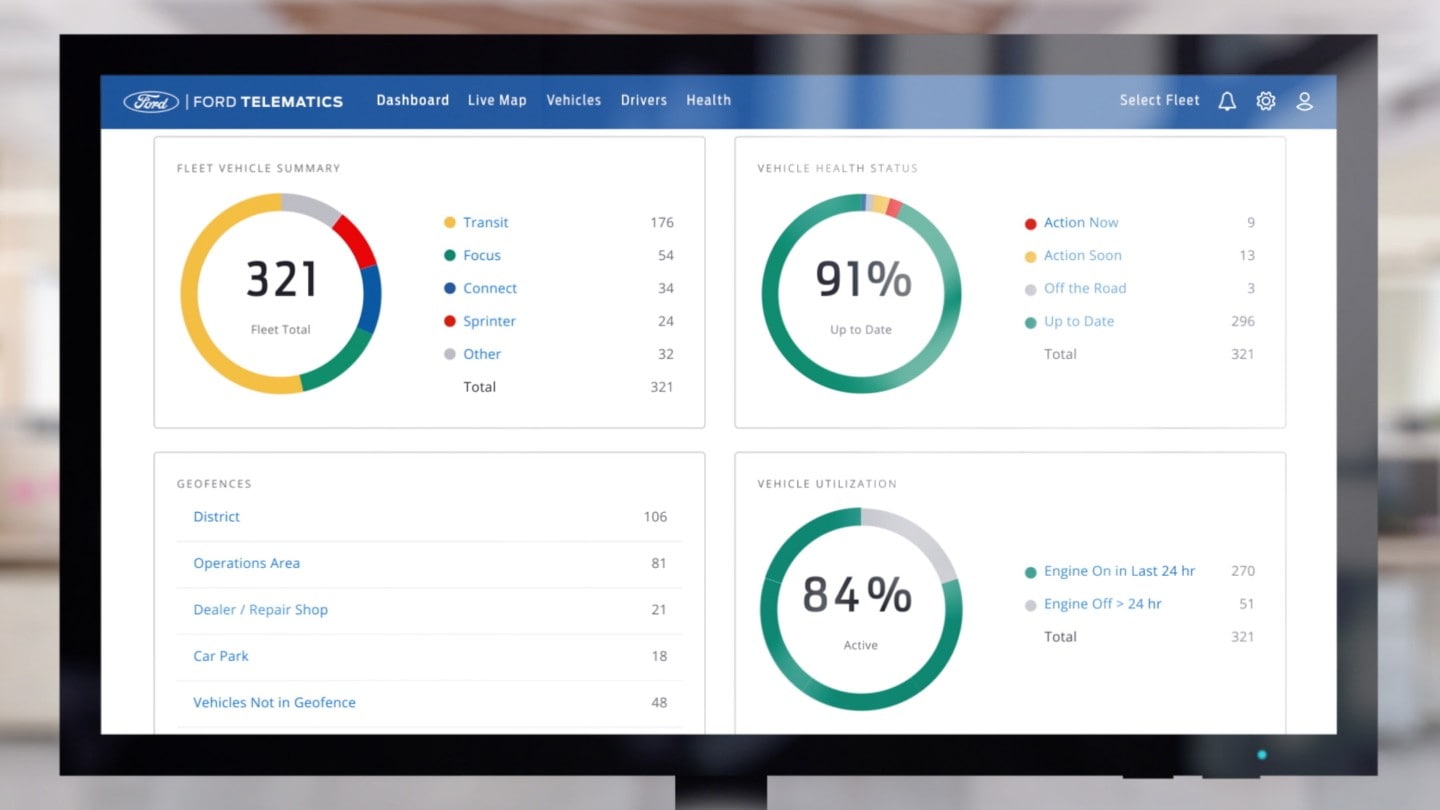Open the Off the Road link
The width and height of the screenshot is (1440, 810).
[x=1085, y=288]
